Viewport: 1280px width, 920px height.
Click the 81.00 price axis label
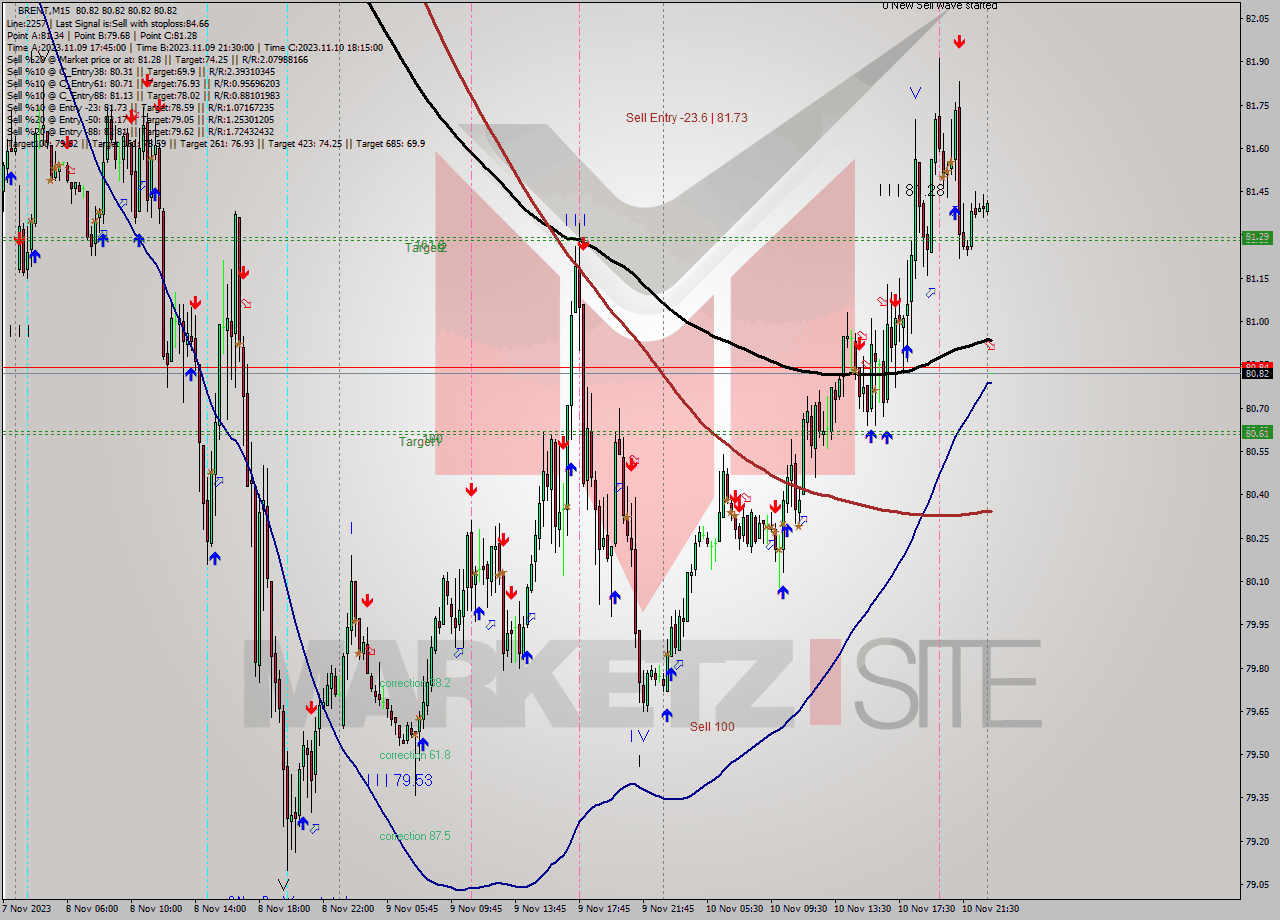pyautogui.click(x=1257, y=321)
